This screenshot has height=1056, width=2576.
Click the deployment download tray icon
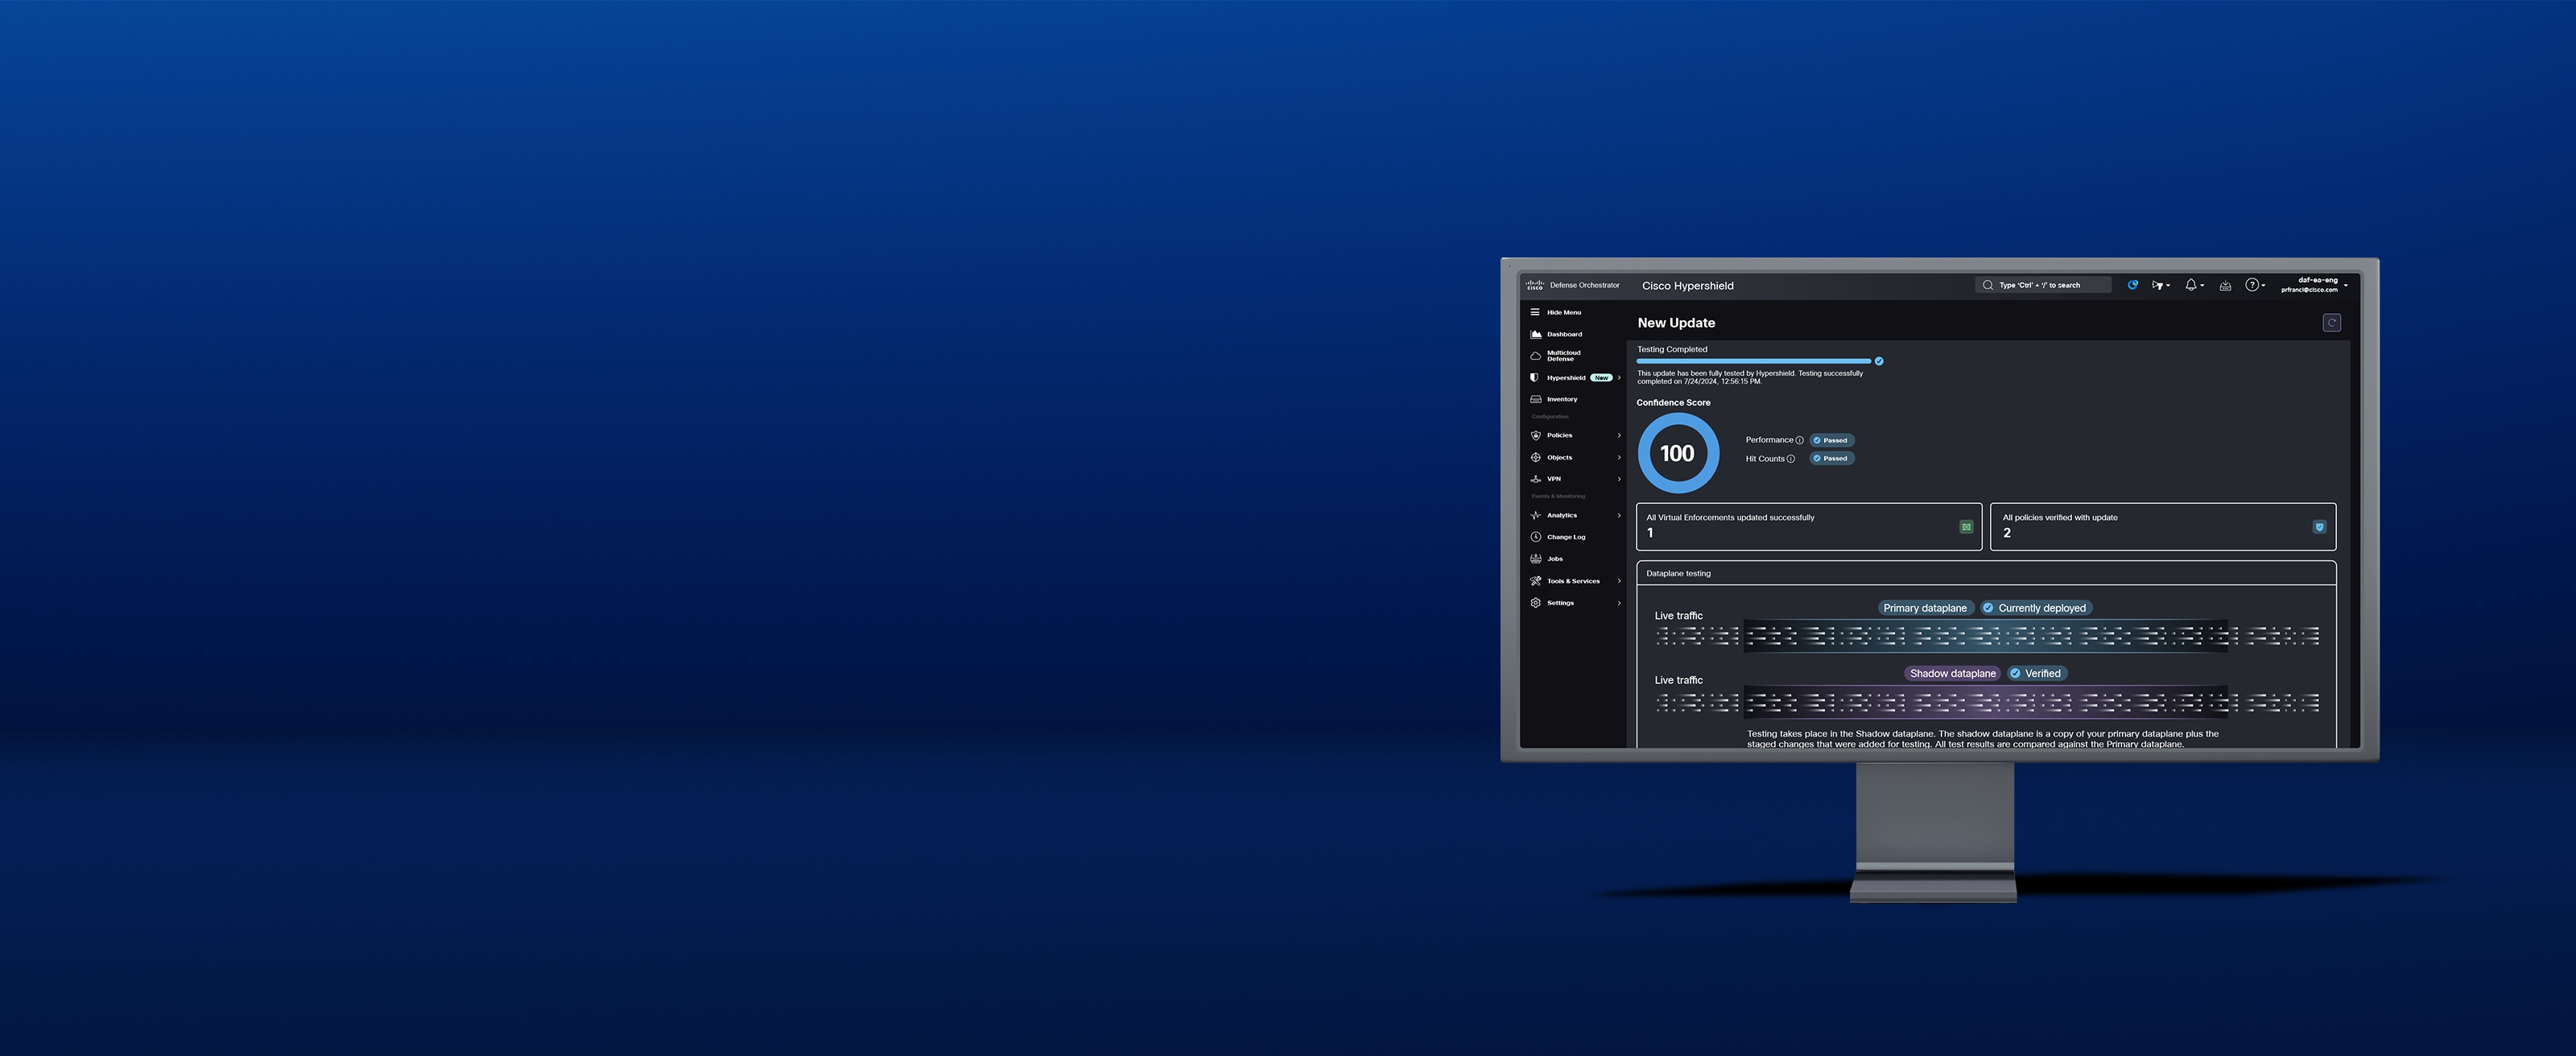2225,285
